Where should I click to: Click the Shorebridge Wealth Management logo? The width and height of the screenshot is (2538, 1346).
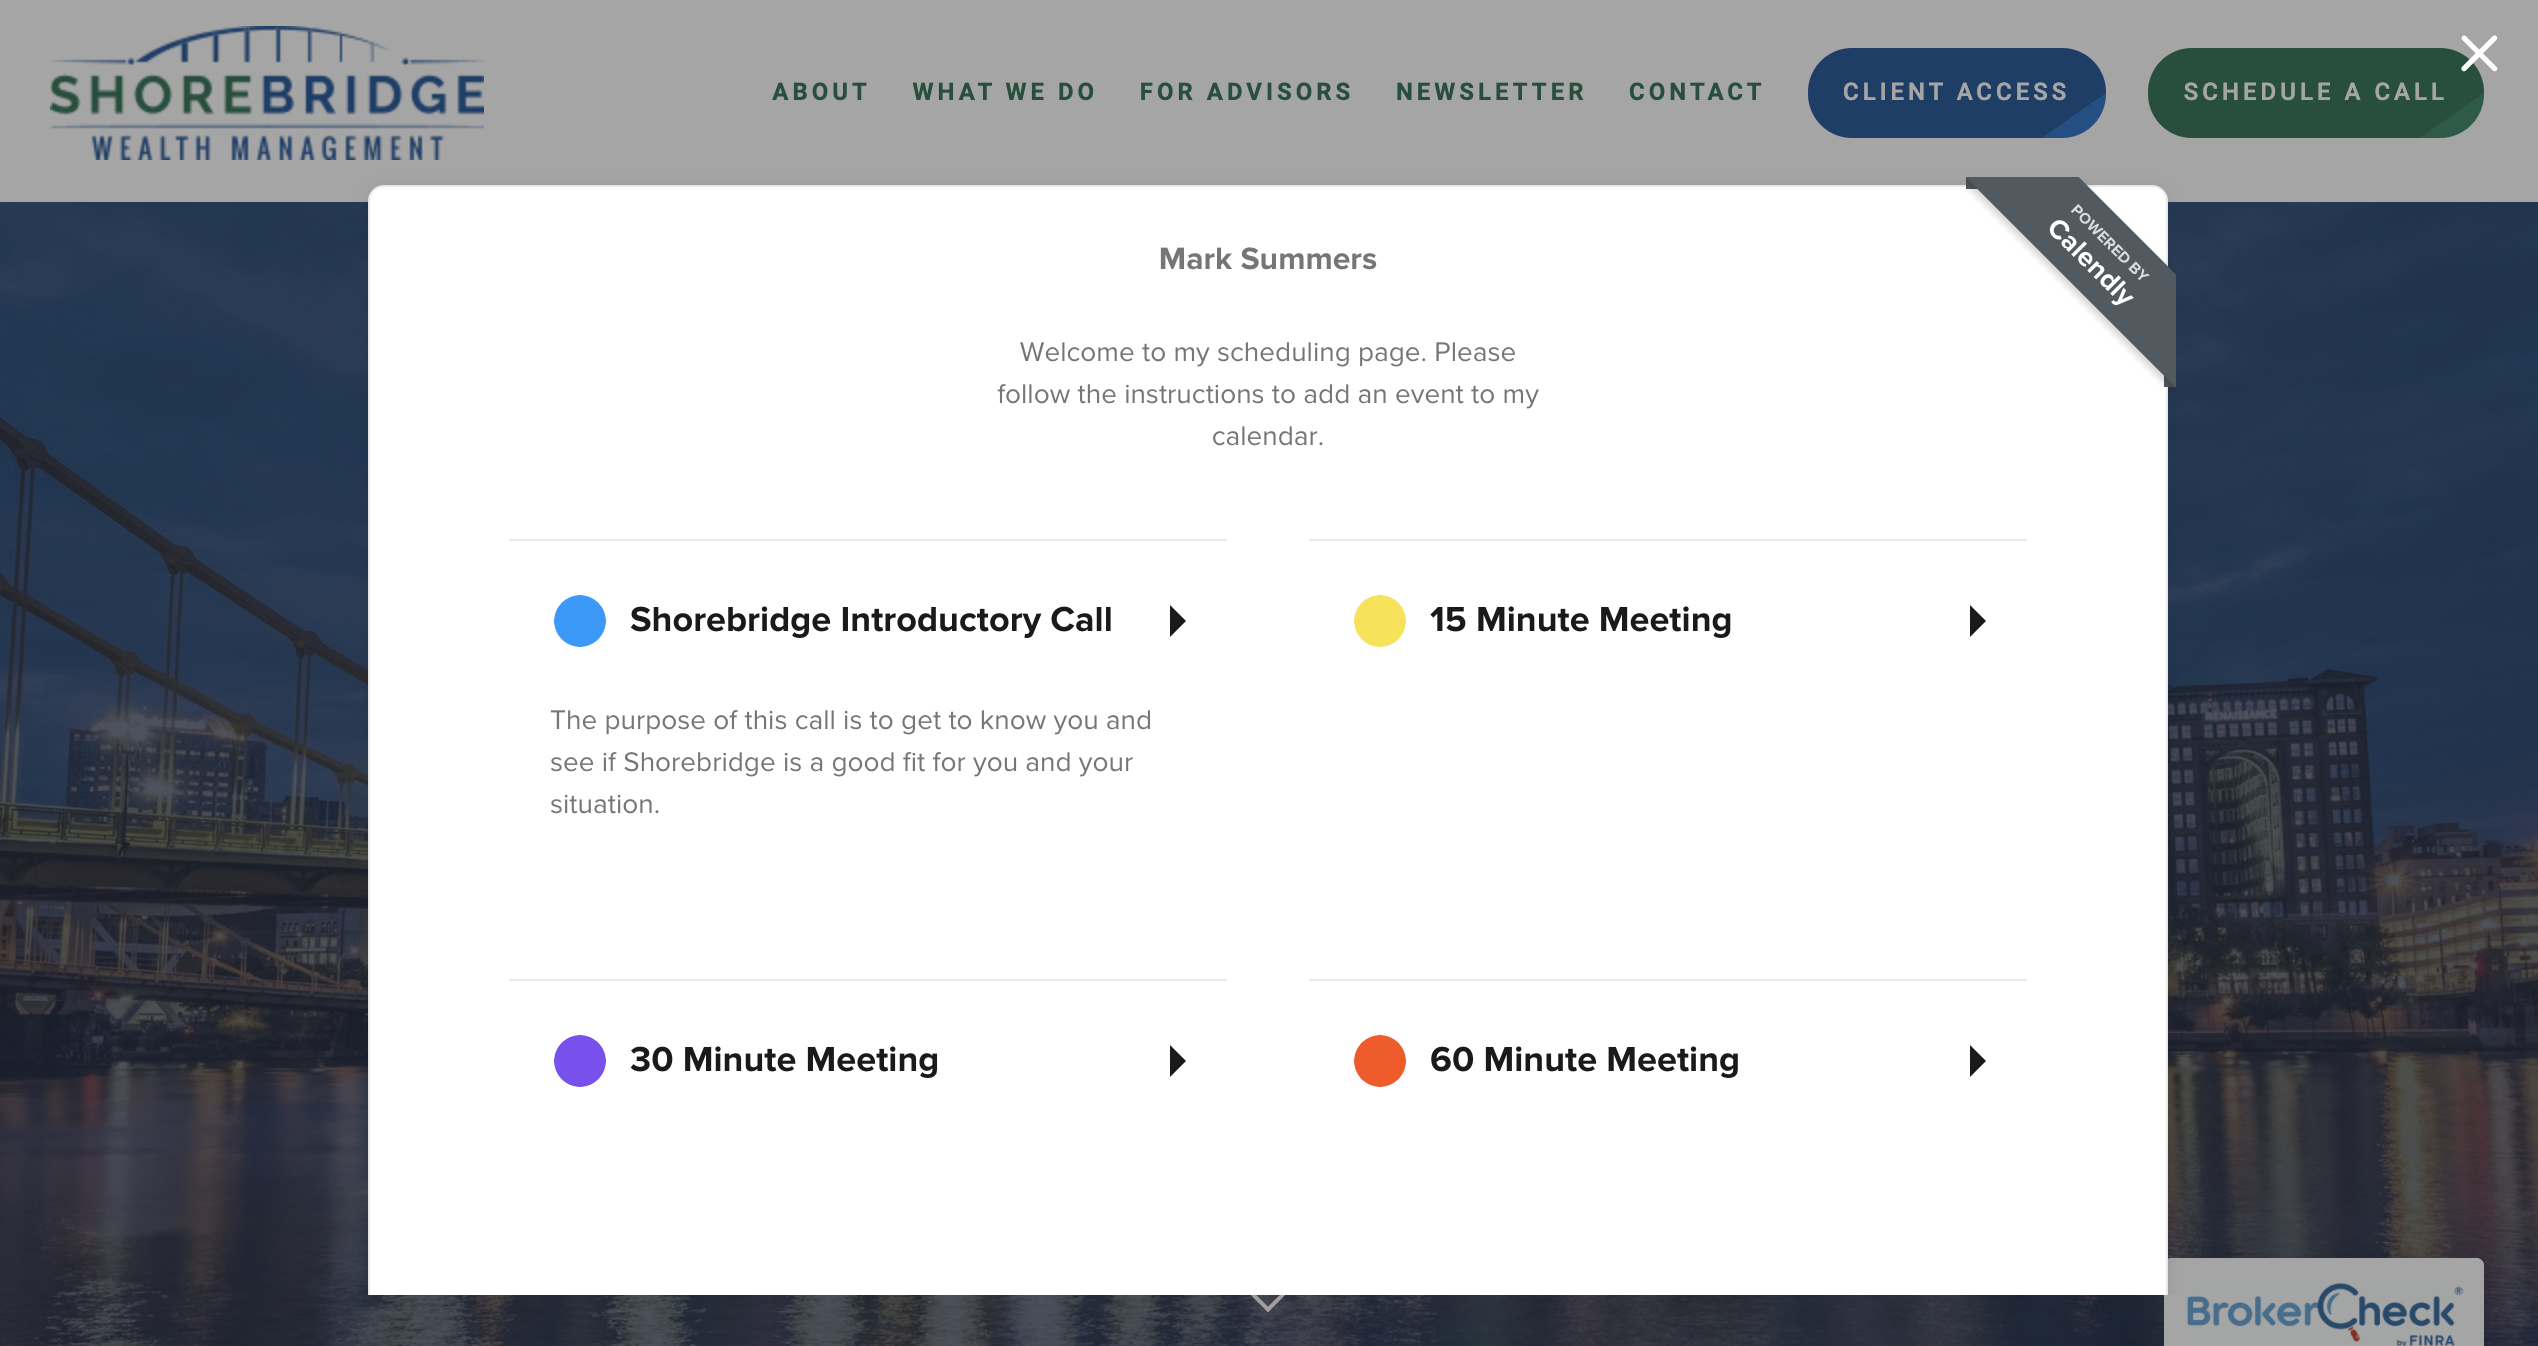(267, 95)
